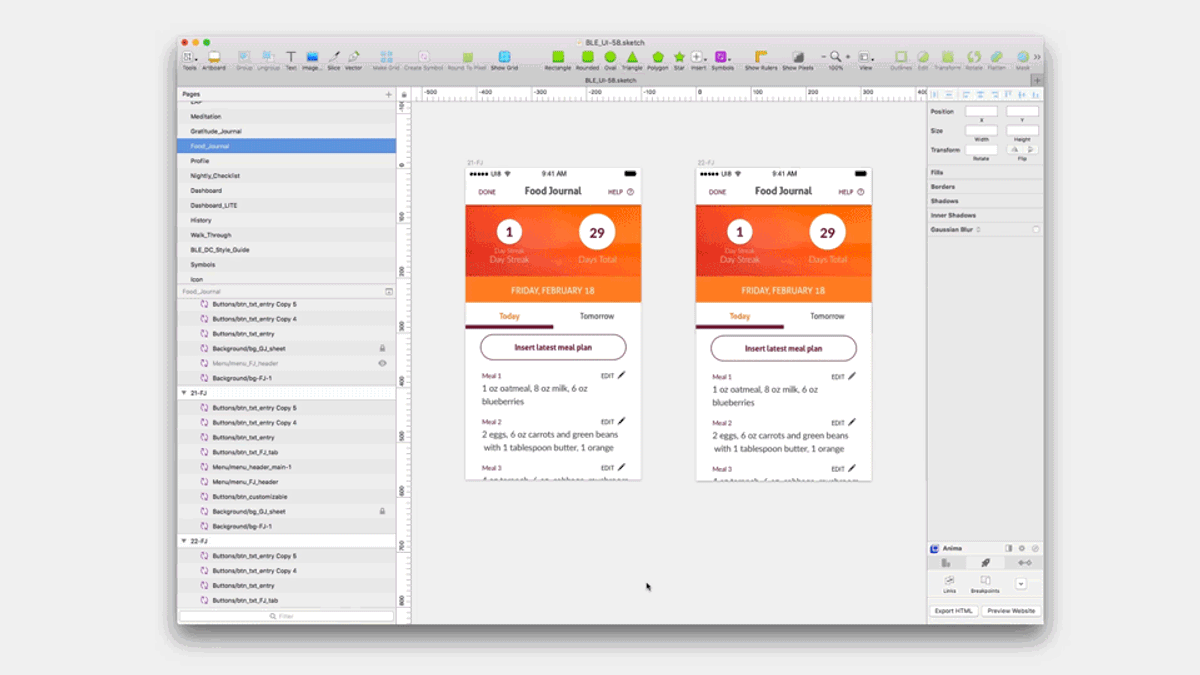The width and height of the screenshot is (1200, 675).
Task: Click the Export HTML button
Action: 953,611
